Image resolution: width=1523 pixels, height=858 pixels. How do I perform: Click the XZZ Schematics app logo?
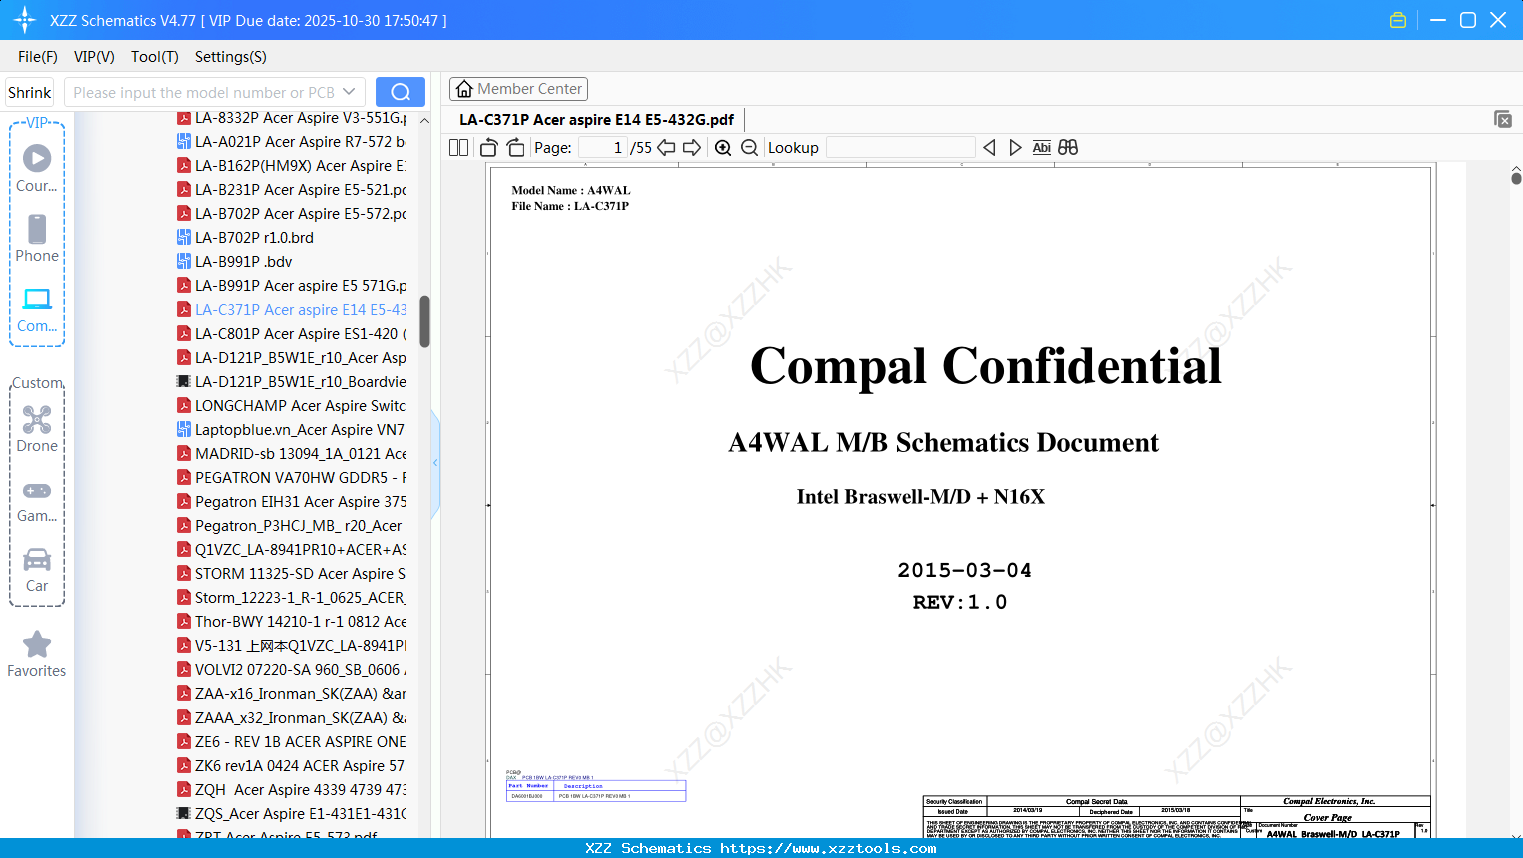click(25, 20)
